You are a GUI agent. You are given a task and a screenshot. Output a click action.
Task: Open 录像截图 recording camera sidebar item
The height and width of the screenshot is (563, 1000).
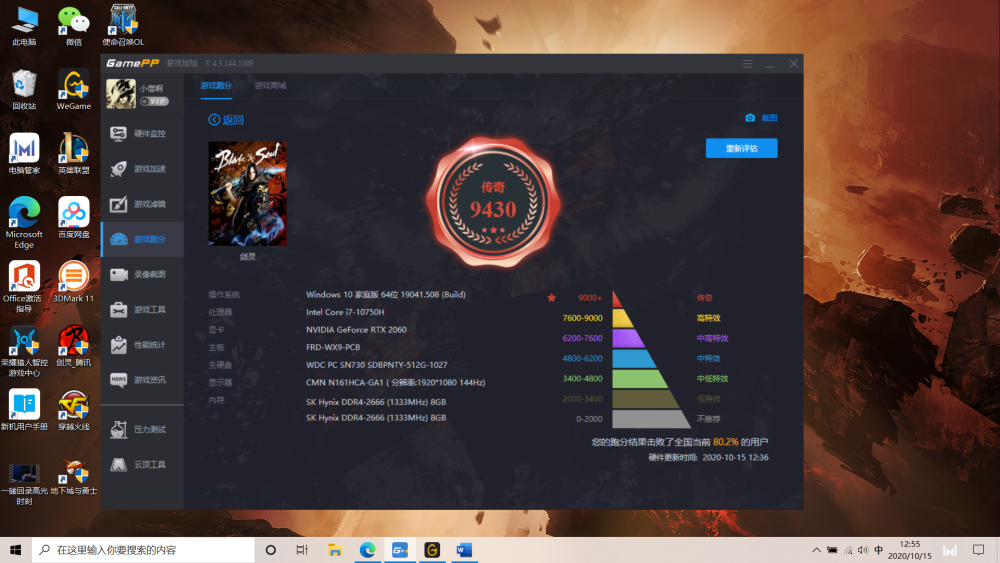[x=142, y=274]
